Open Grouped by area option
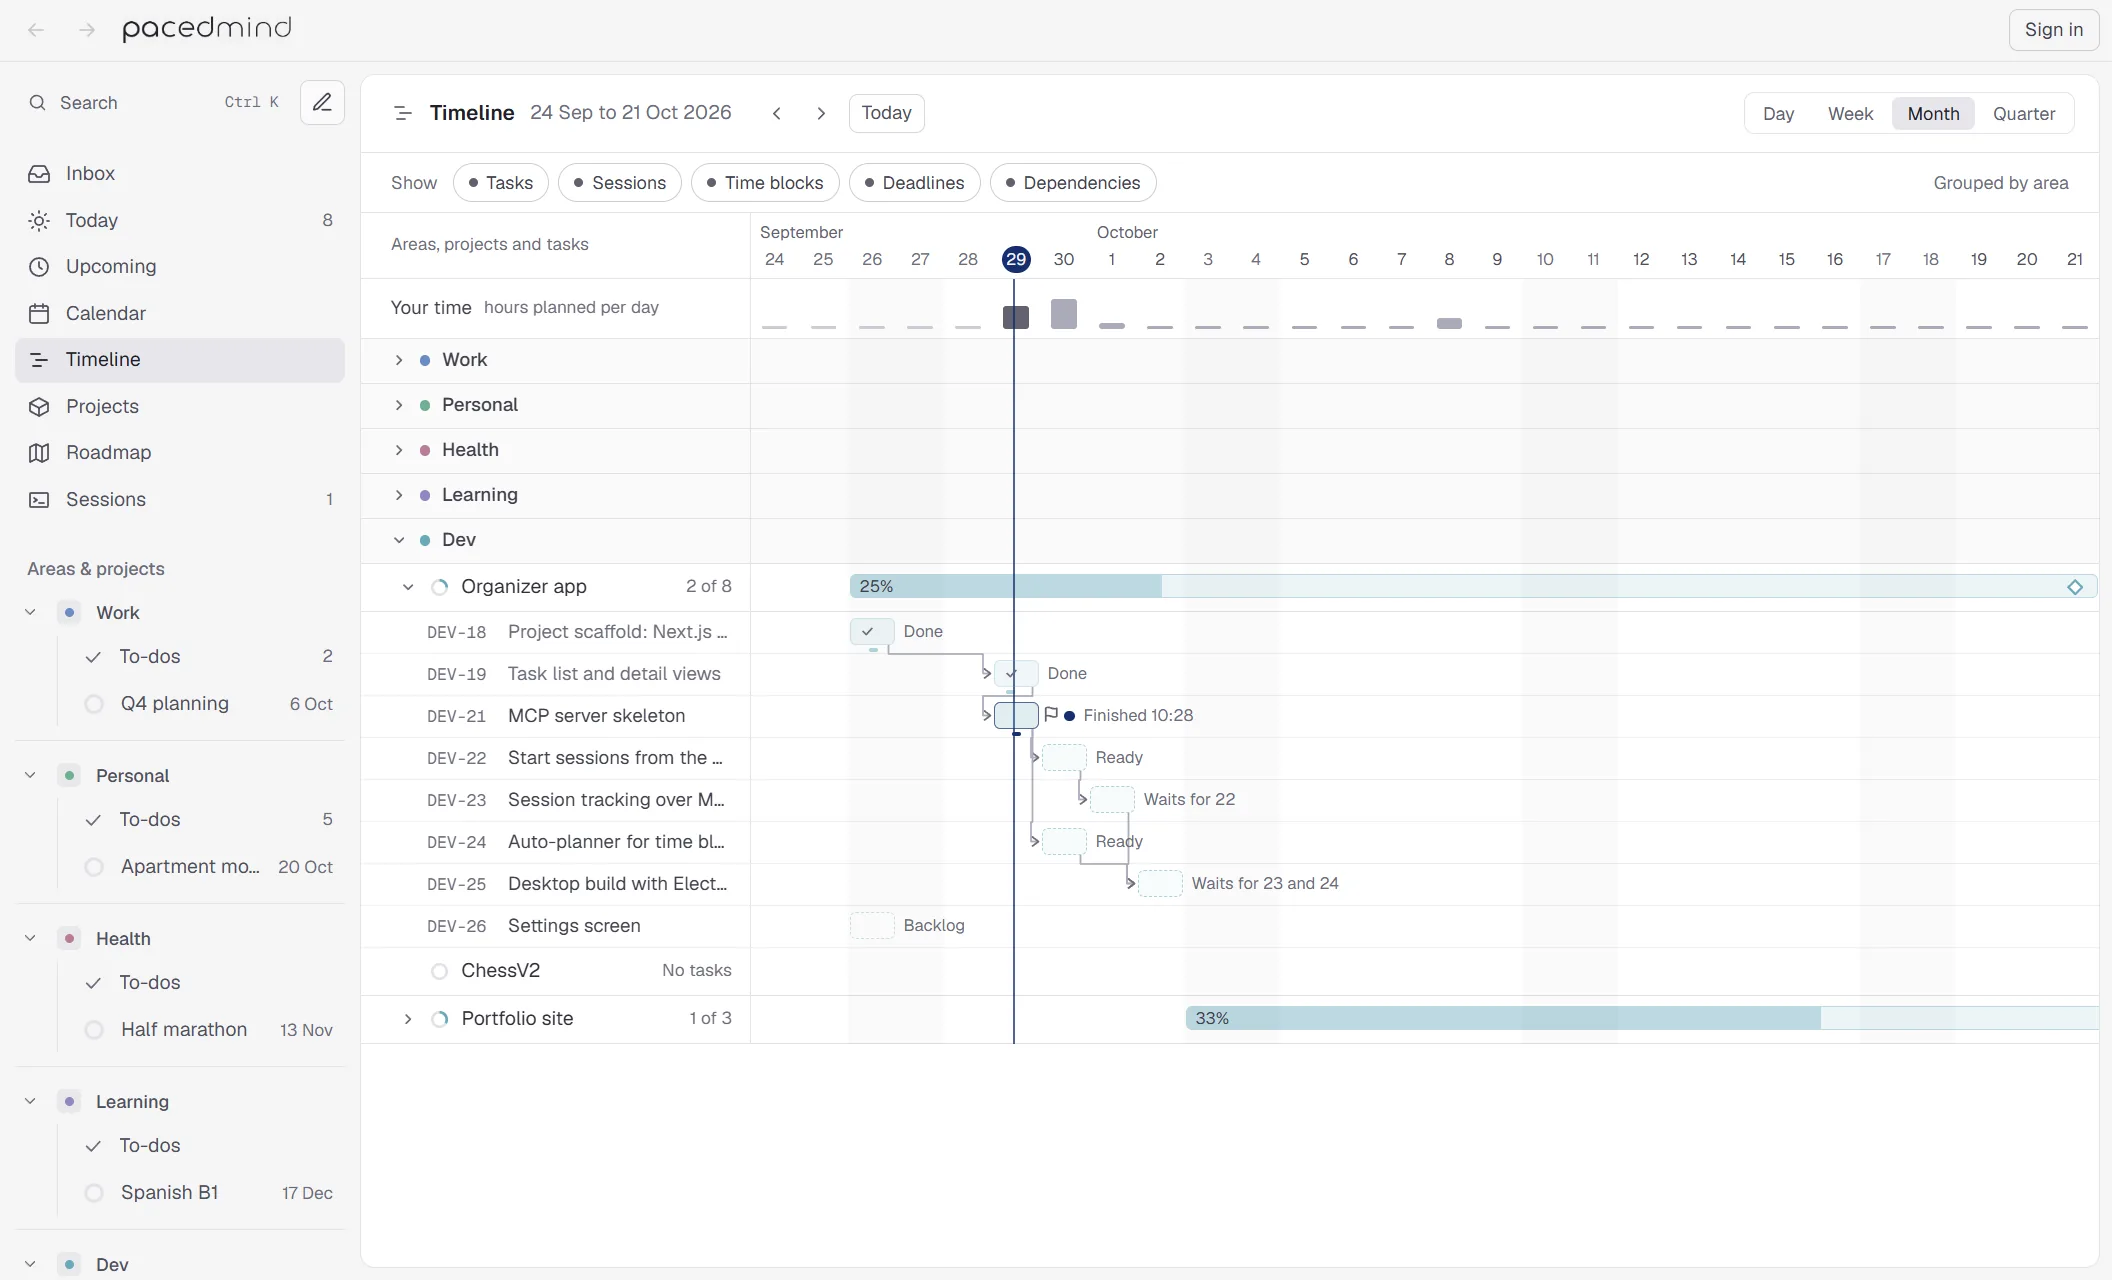The width and height of the screenshot is (2112, 1280). (x=2001, y=183)
